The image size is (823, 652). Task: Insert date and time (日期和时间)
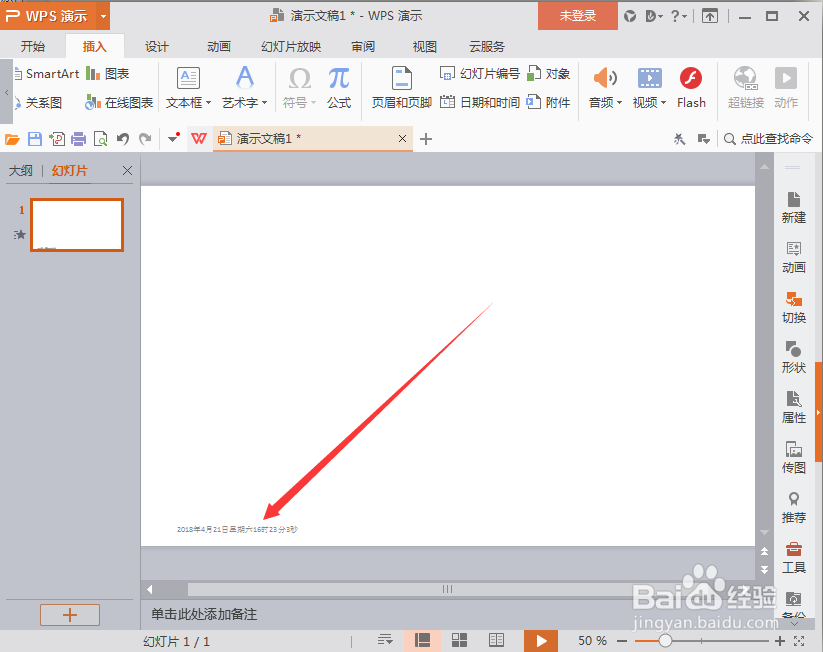click(479, 102)
